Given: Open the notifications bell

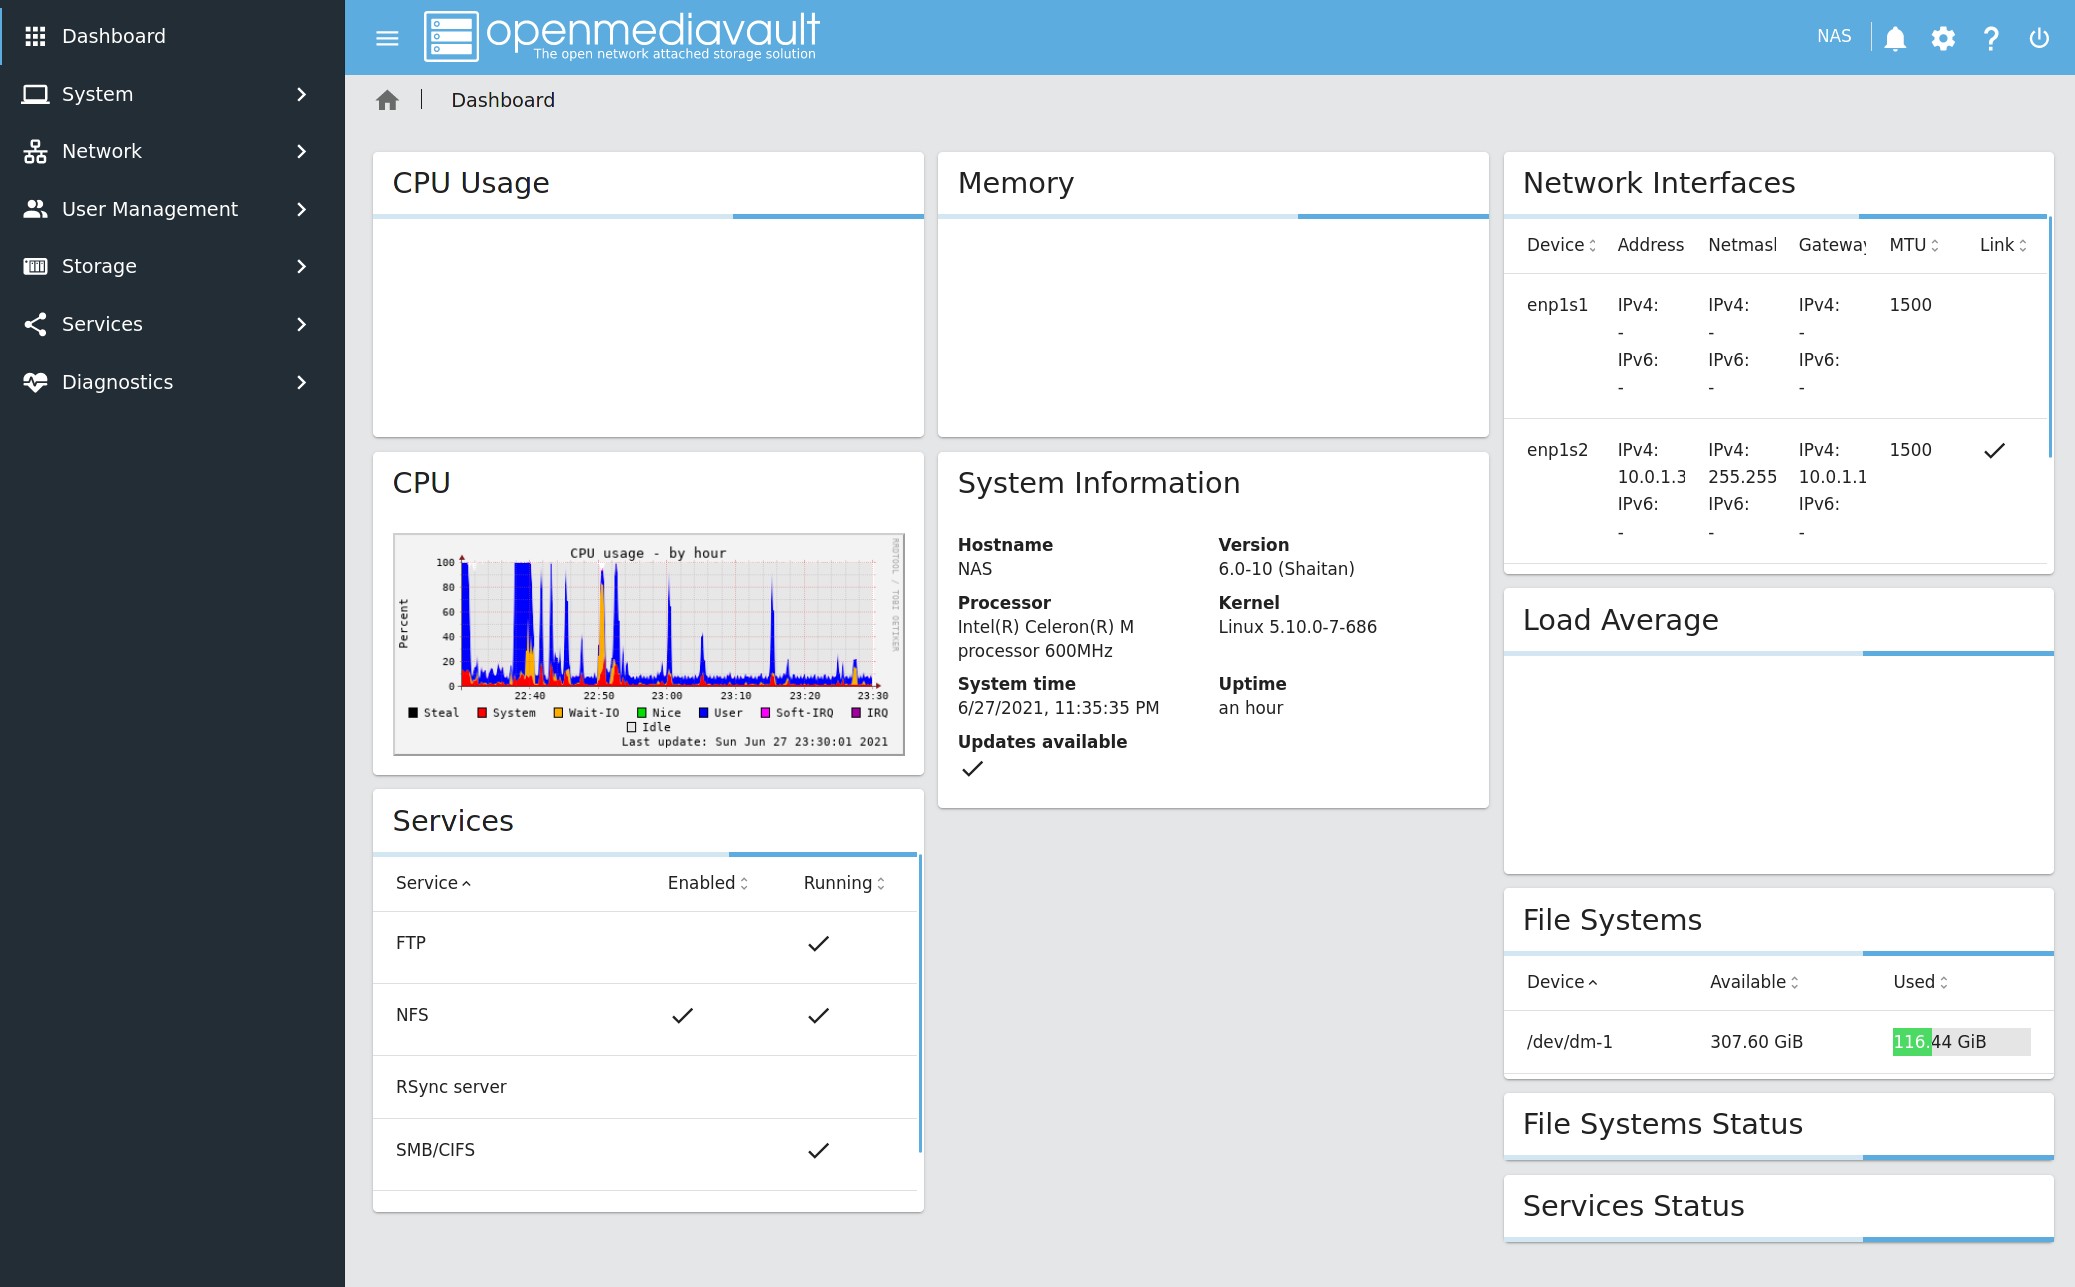Looking at the screenshot, I should click(1893, 38).
